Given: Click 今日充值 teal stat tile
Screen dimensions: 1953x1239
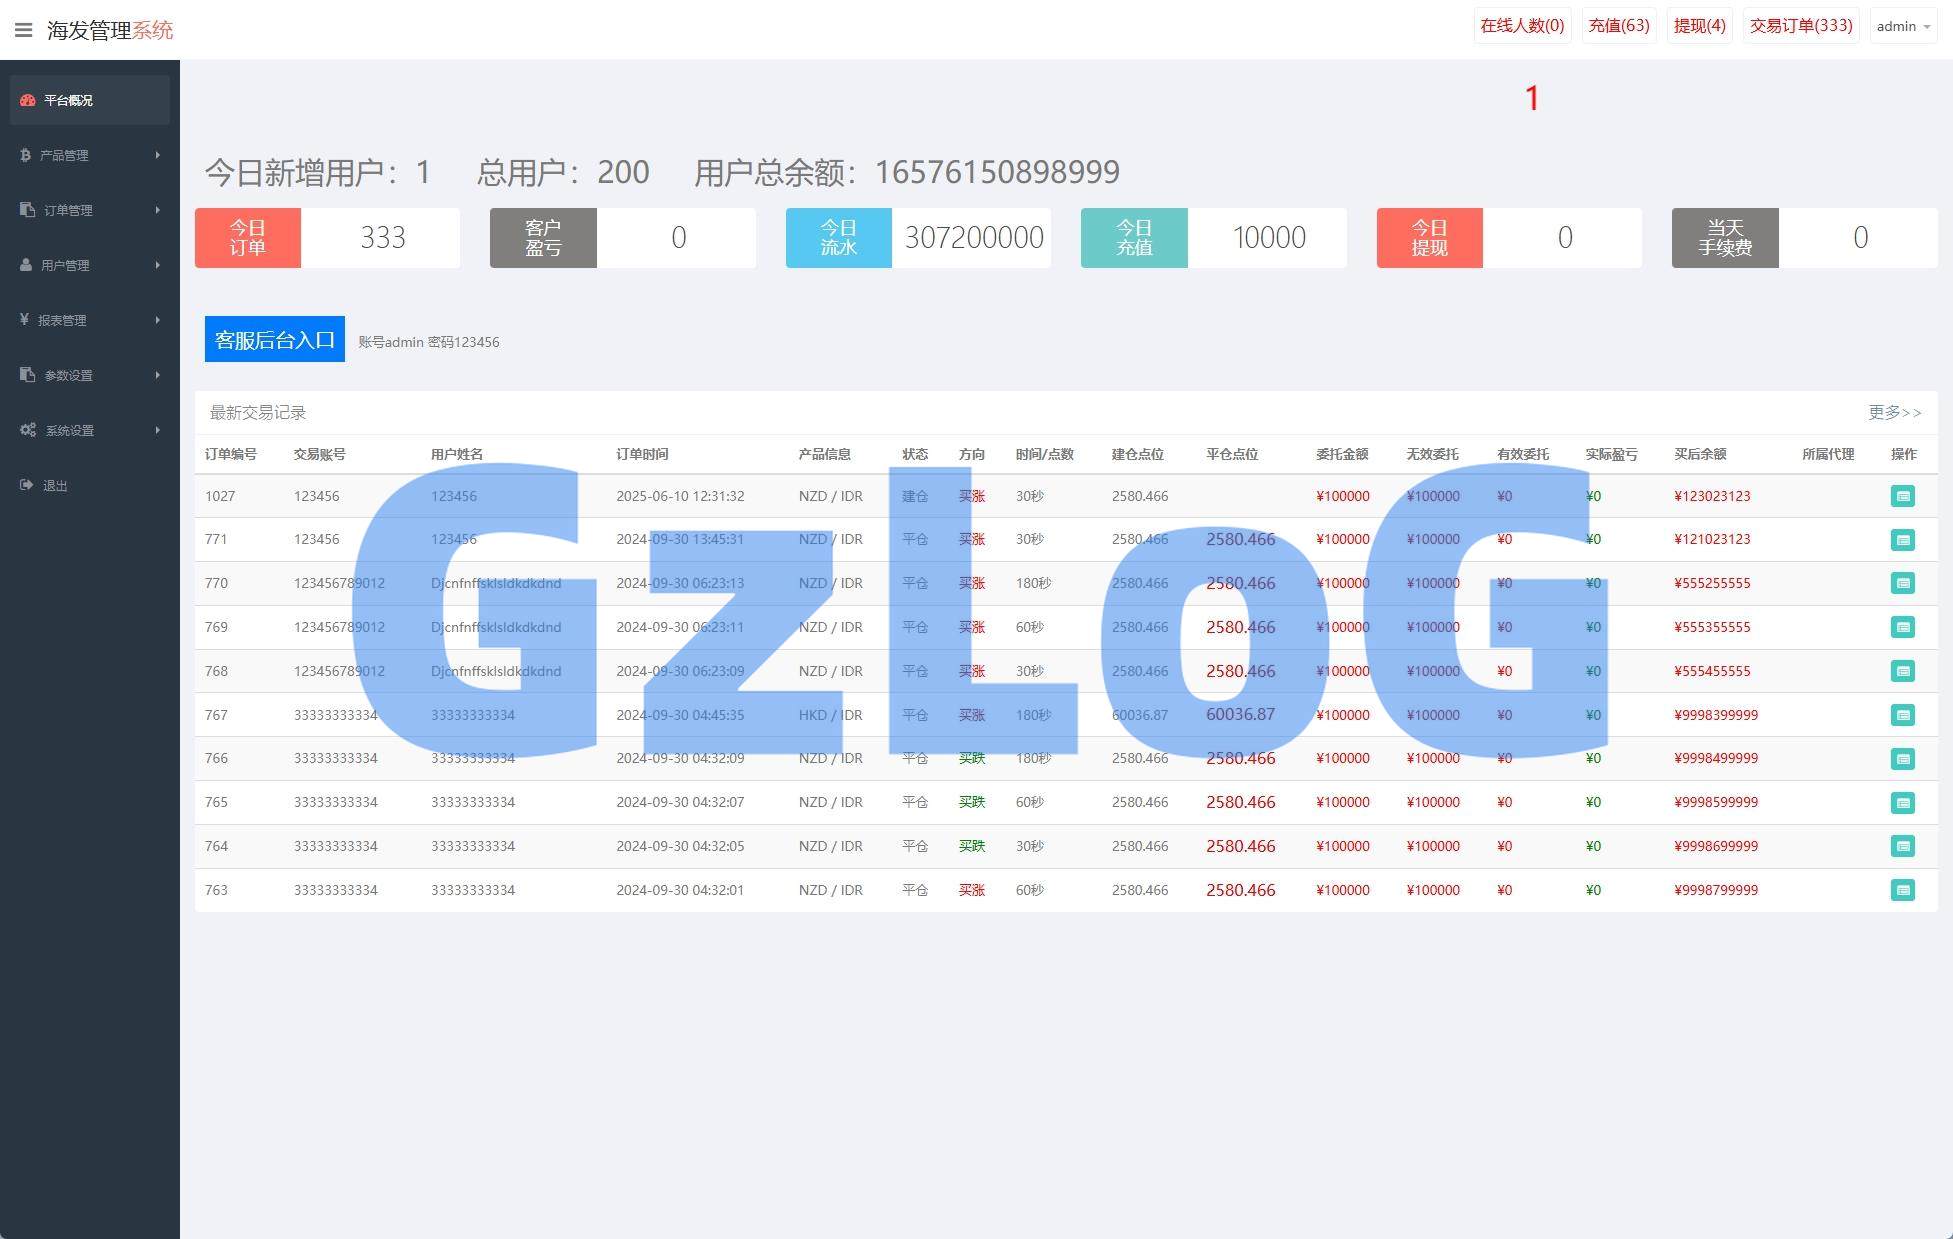Looking at the screenshot, I should 1134,238.
